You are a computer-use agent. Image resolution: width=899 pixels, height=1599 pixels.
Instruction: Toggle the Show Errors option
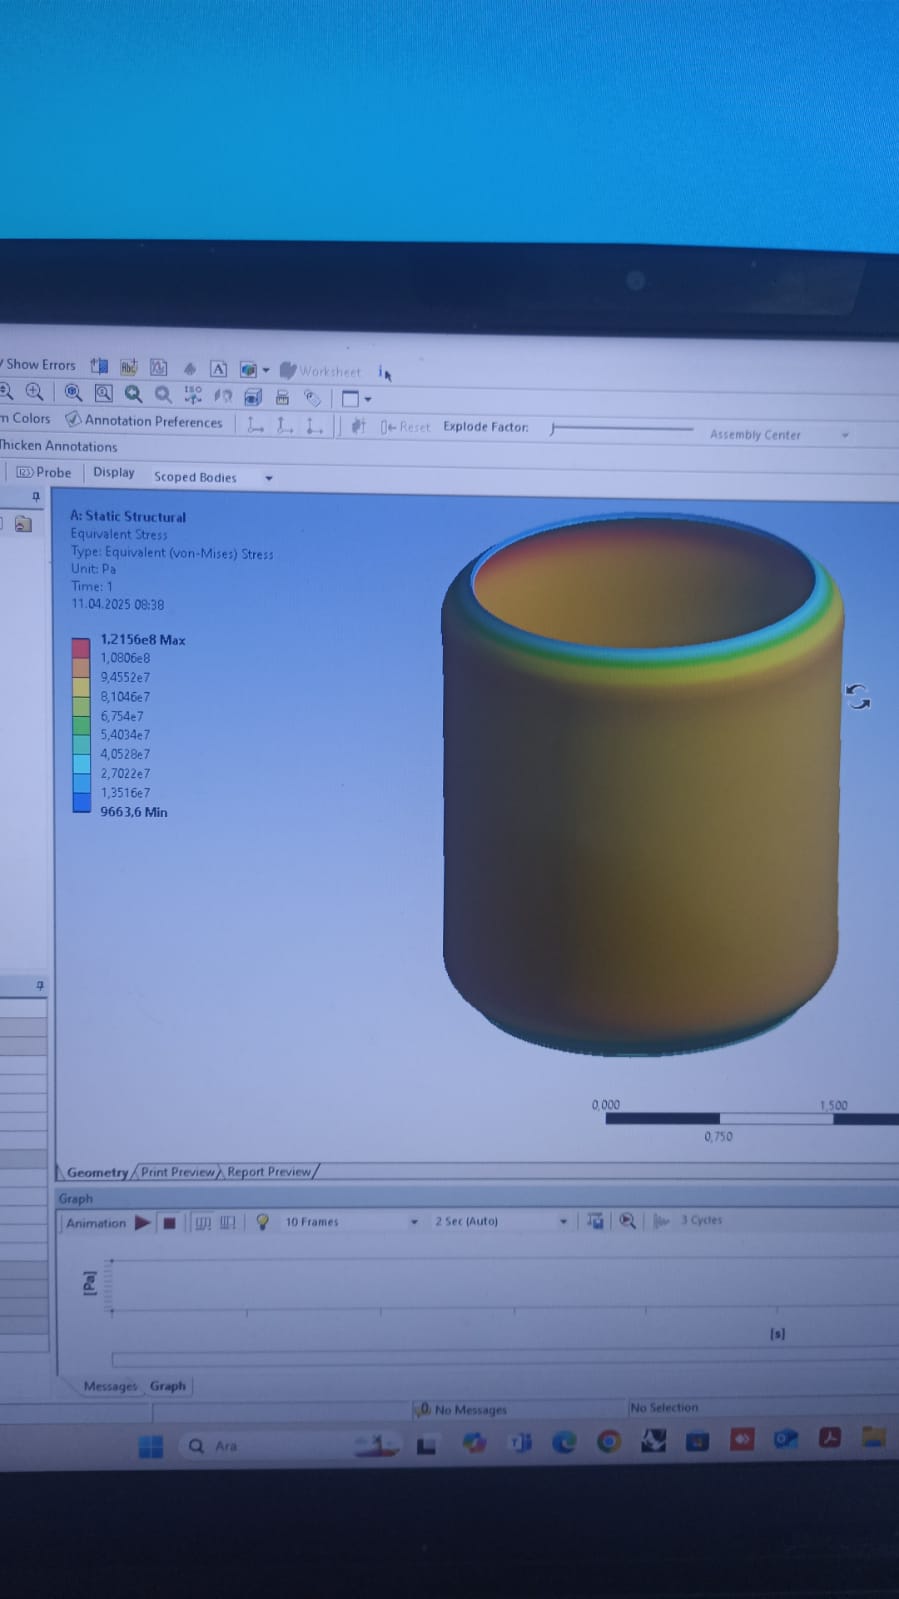click(39, 365)
